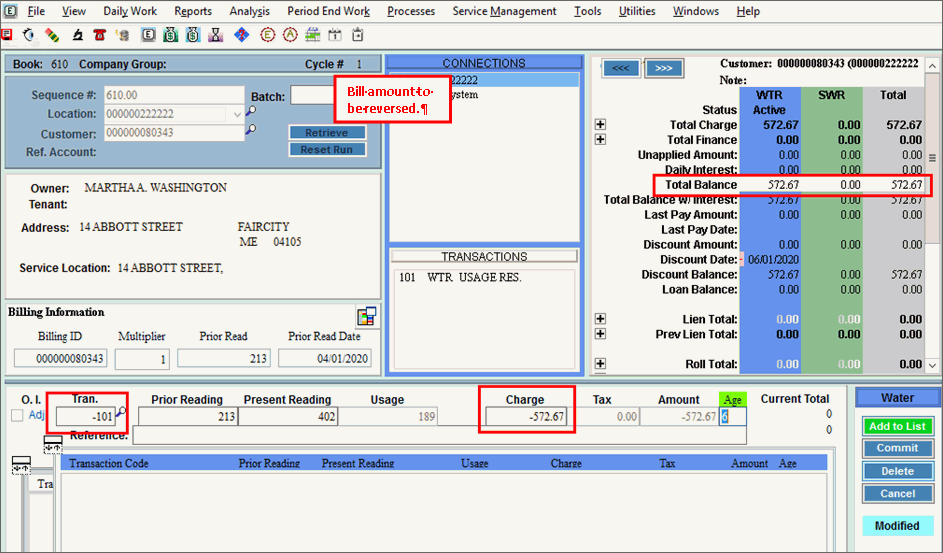Click the red circled A toolbar icon
The image size is (943, 553).
[290, 35]
